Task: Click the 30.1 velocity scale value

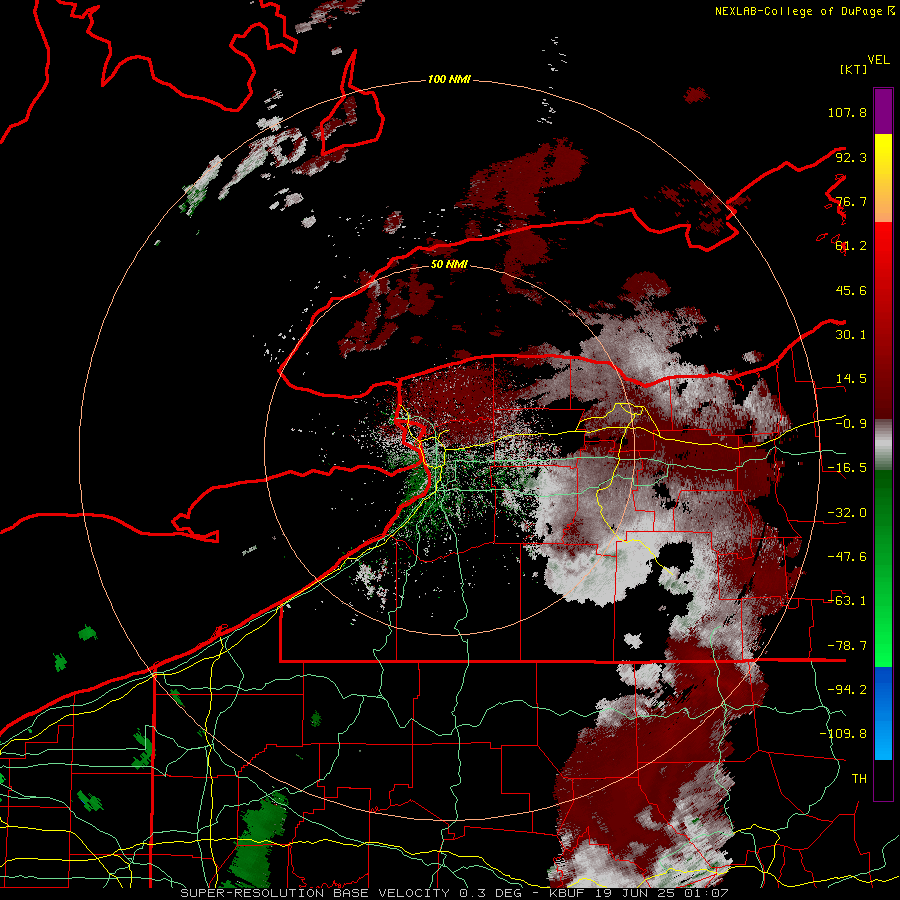Action: pyautogui.click(x=851, y=335)
